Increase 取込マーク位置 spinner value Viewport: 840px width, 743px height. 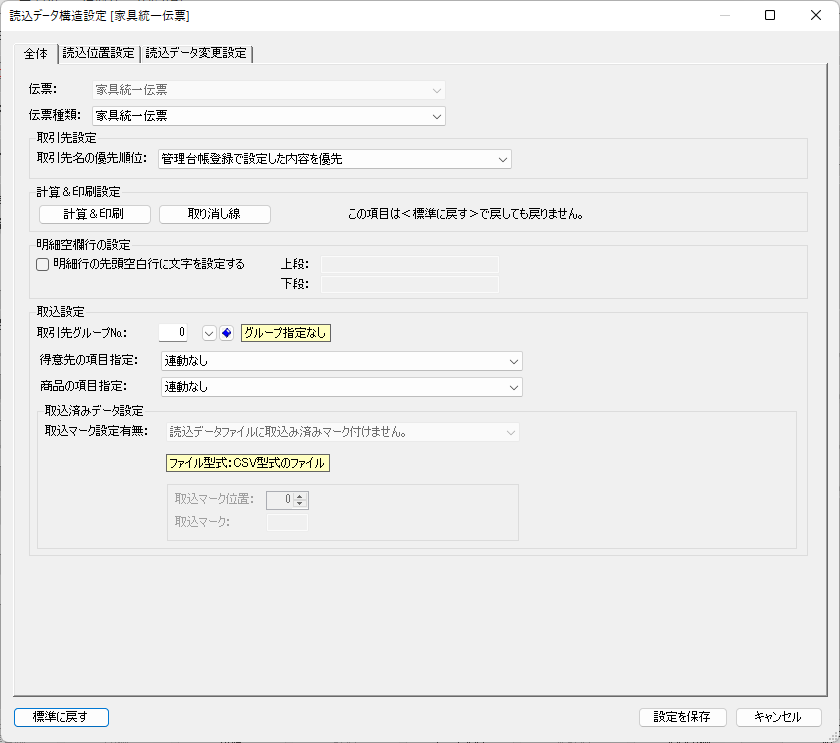point(300,496)
